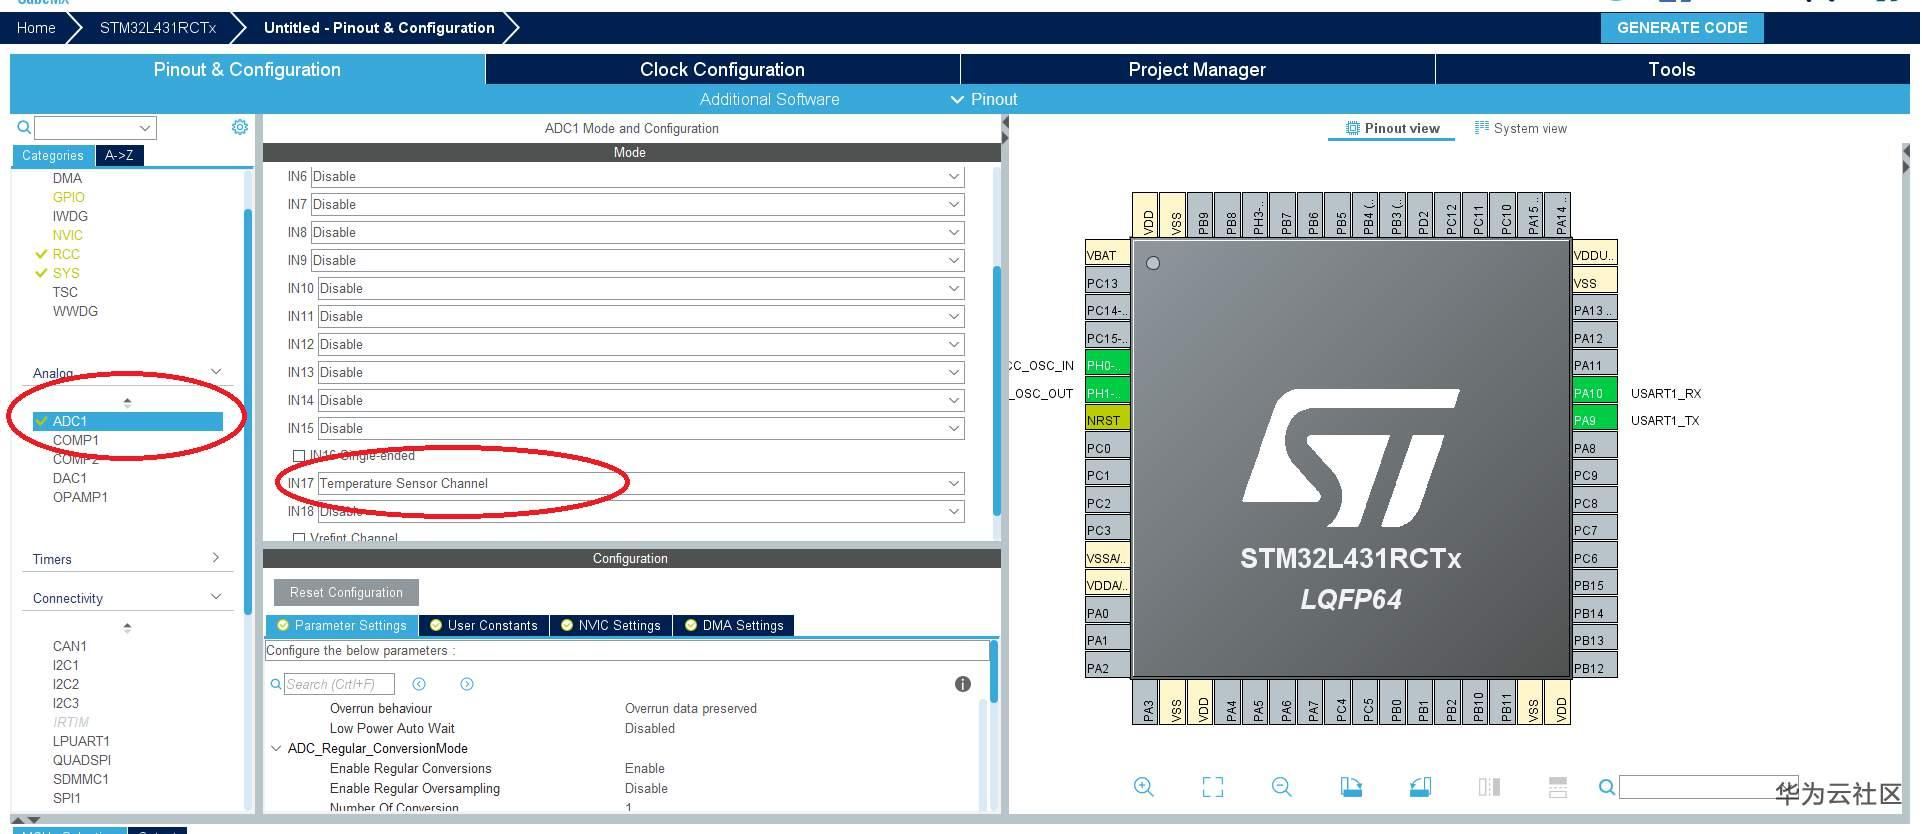Select the VBAT pin on the chip
This screenshot has width=1922, height=834.
tap(1108, 255)
